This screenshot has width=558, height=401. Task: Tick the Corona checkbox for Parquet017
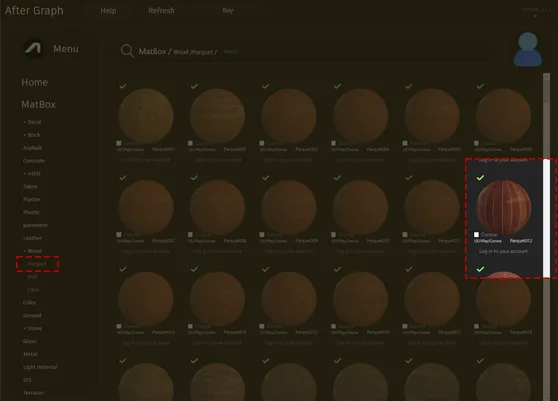coord(405,326)
